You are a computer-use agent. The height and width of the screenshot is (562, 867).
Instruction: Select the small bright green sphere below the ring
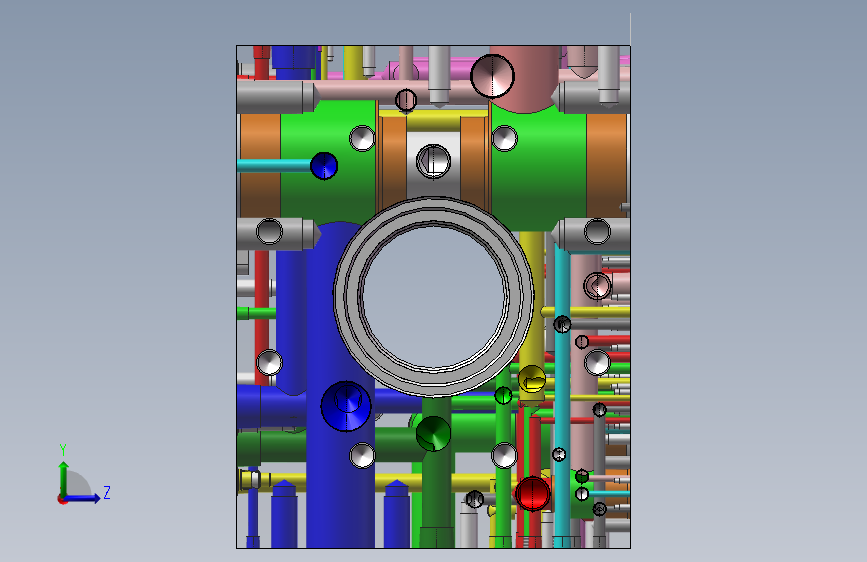point(503,396)
